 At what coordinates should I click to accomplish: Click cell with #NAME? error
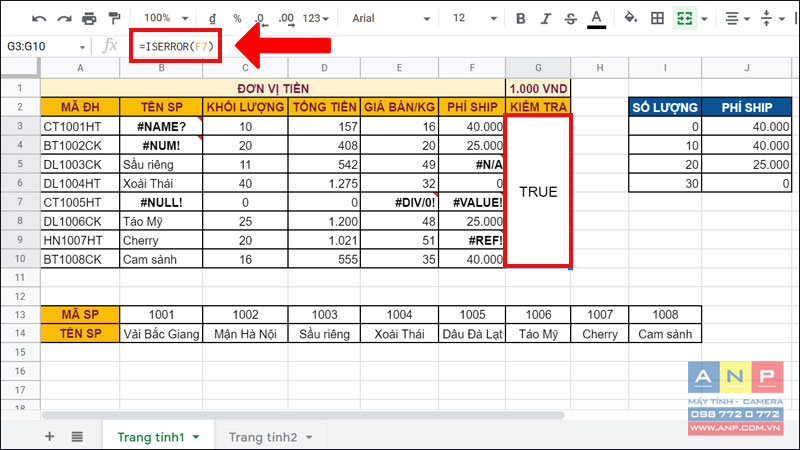coord(161,127)
